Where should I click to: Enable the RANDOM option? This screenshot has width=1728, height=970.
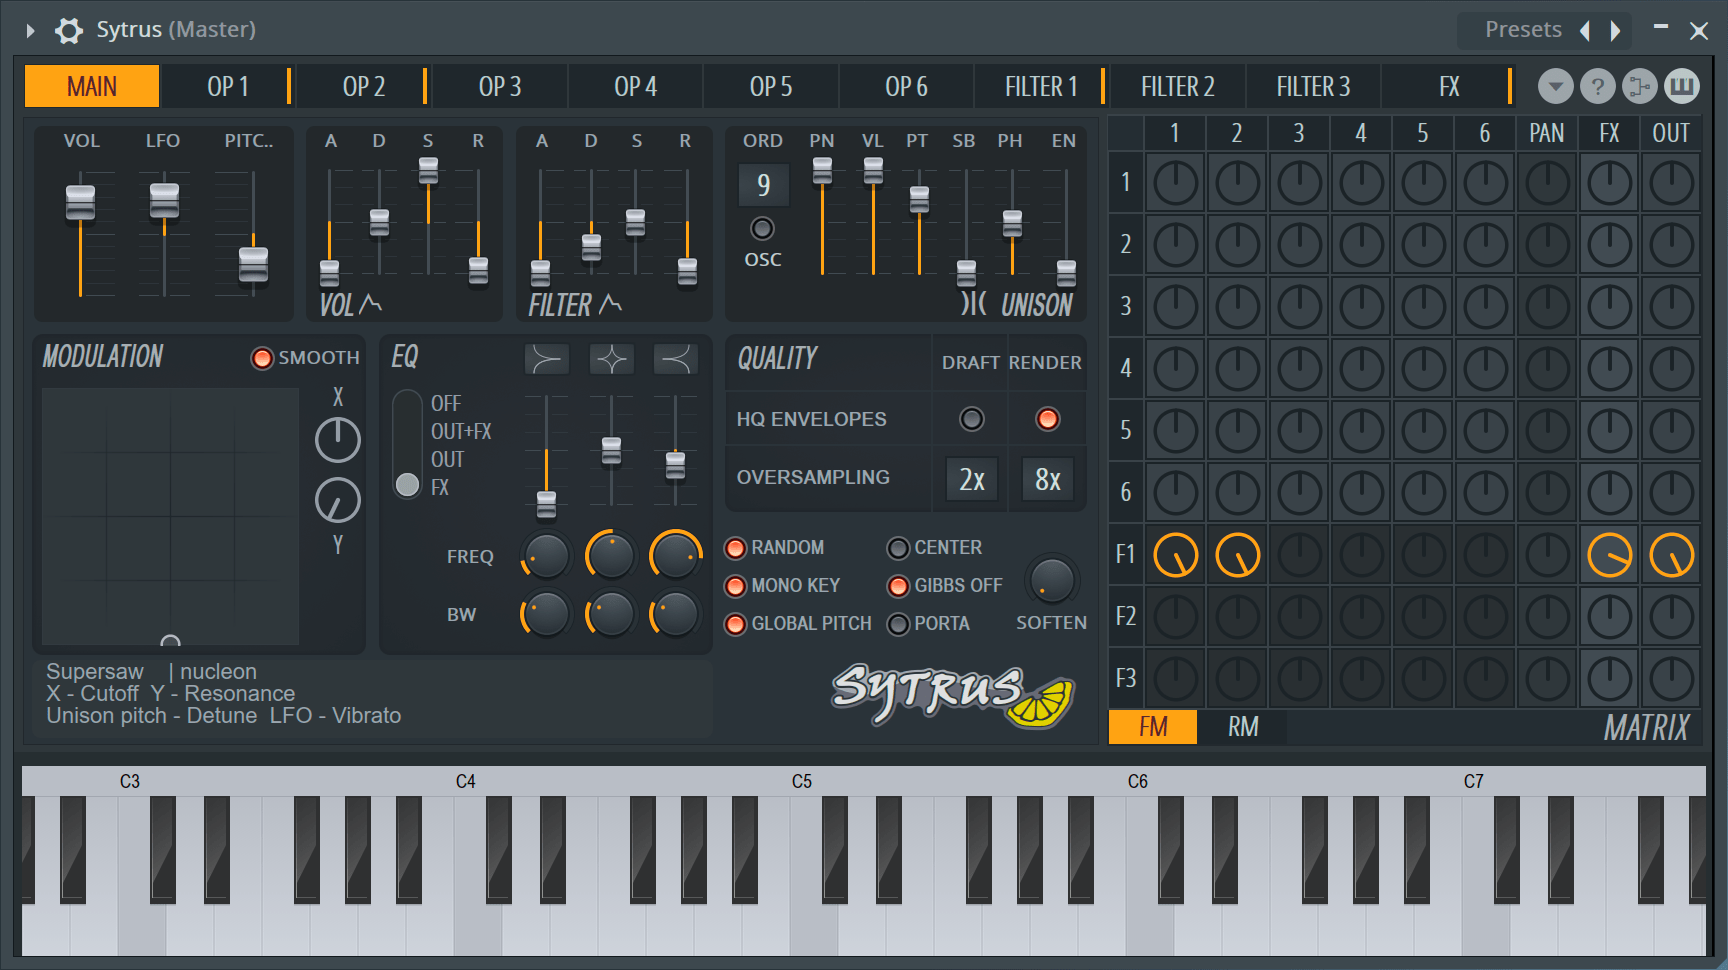736,548
